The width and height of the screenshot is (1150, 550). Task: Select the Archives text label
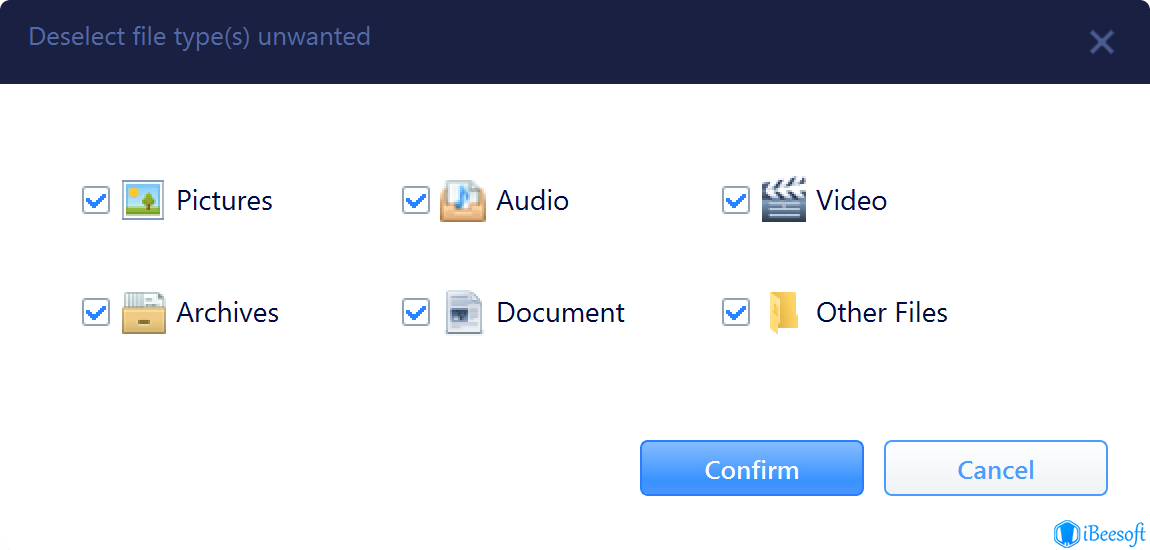pyautogui.click(x=227, y=312)
